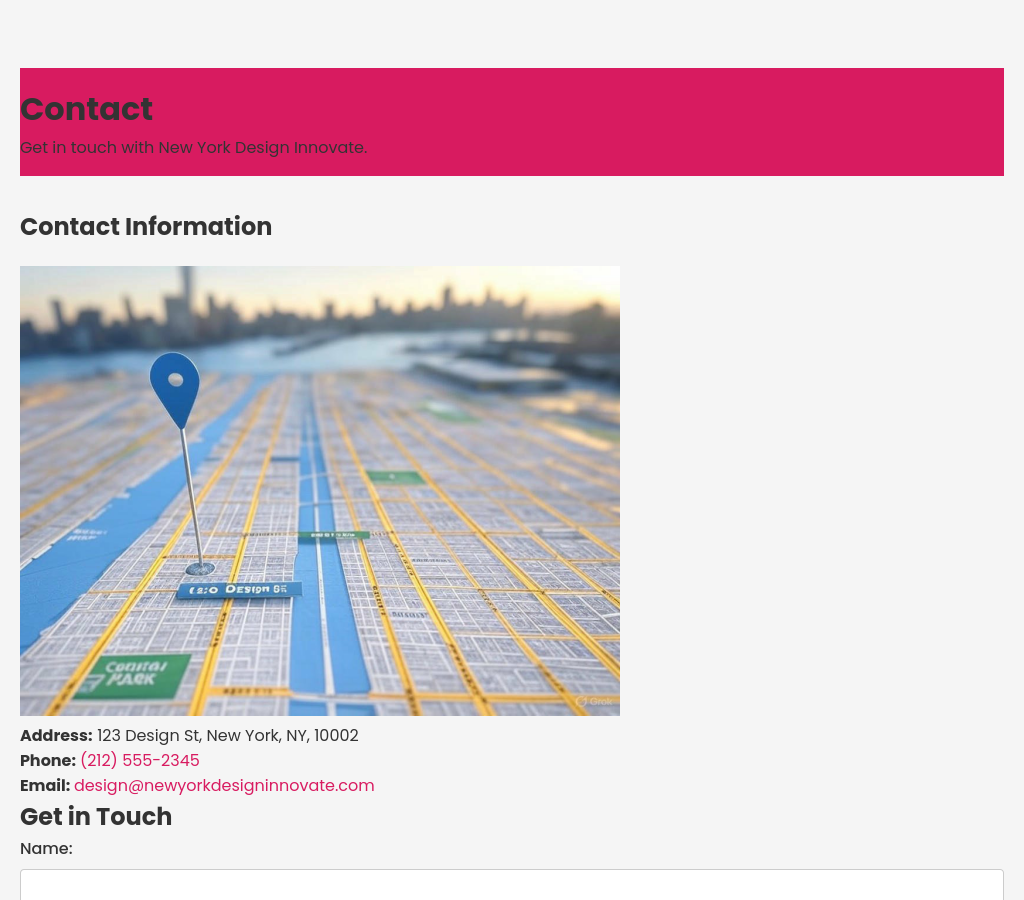Click the bold "Address:" label
1024x900 pixels.
[x=56, y=736]
